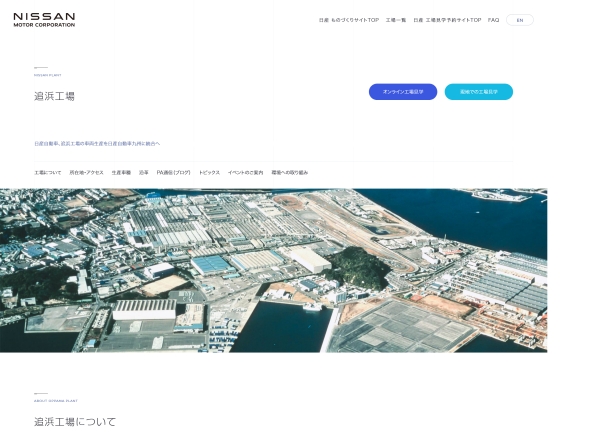Switch language with the EN button
Viewport: 590px width, 443px height.
(520, 20)
